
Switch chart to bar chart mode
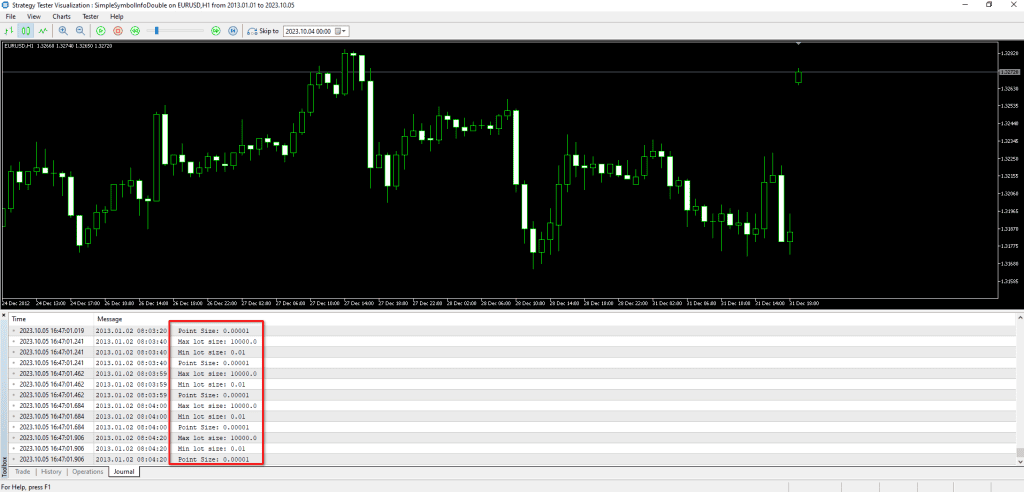[x=9, y=30]
